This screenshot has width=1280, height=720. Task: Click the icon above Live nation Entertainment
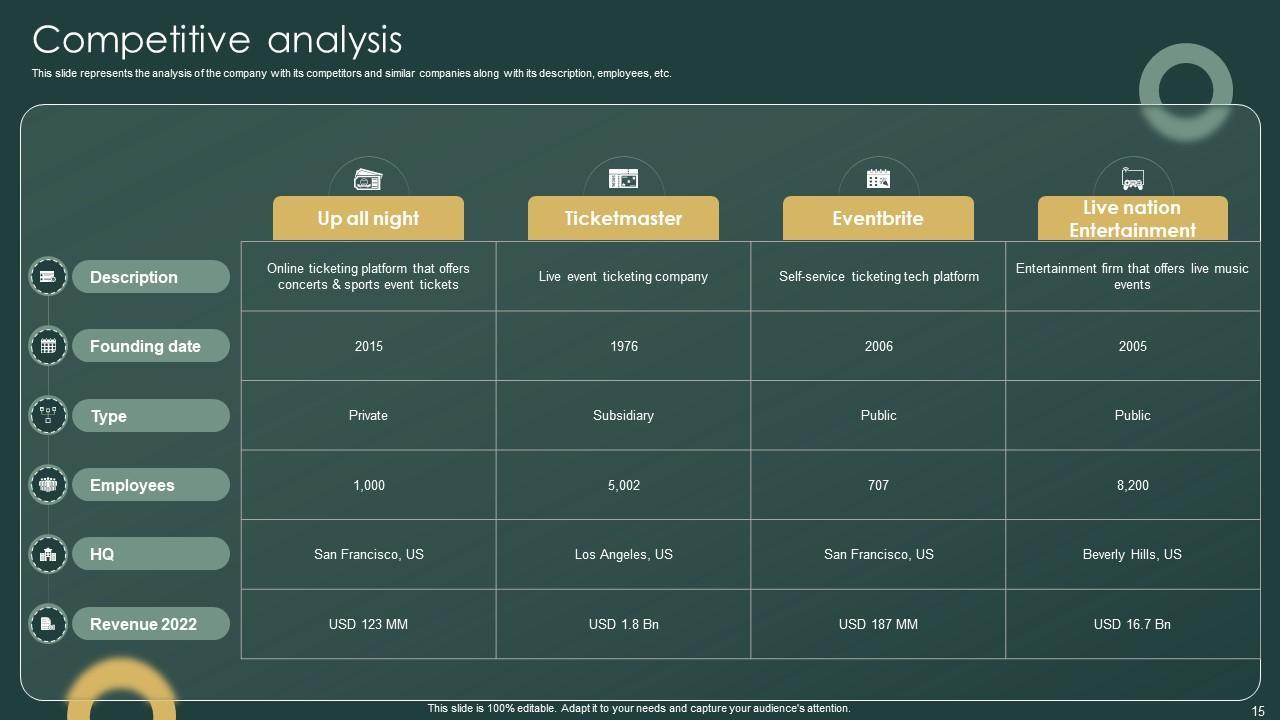coord(1133,179)
